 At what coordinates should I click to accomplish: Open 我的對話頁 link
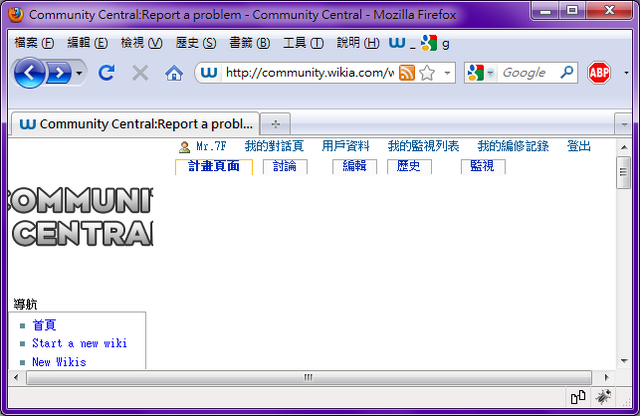[274, 146]
